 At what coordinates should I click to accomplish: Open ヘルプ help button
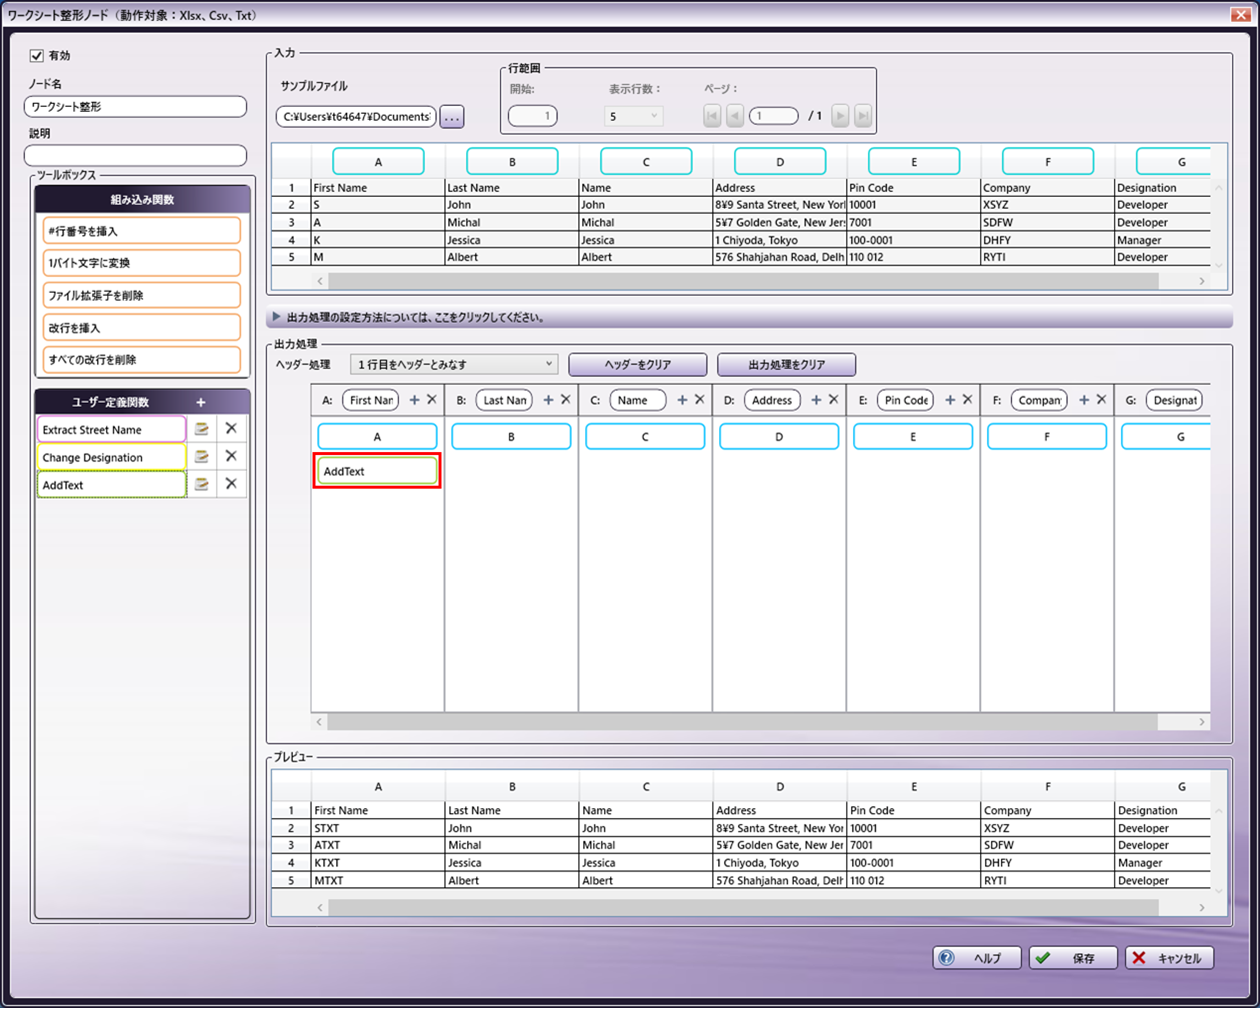[977, 958]
